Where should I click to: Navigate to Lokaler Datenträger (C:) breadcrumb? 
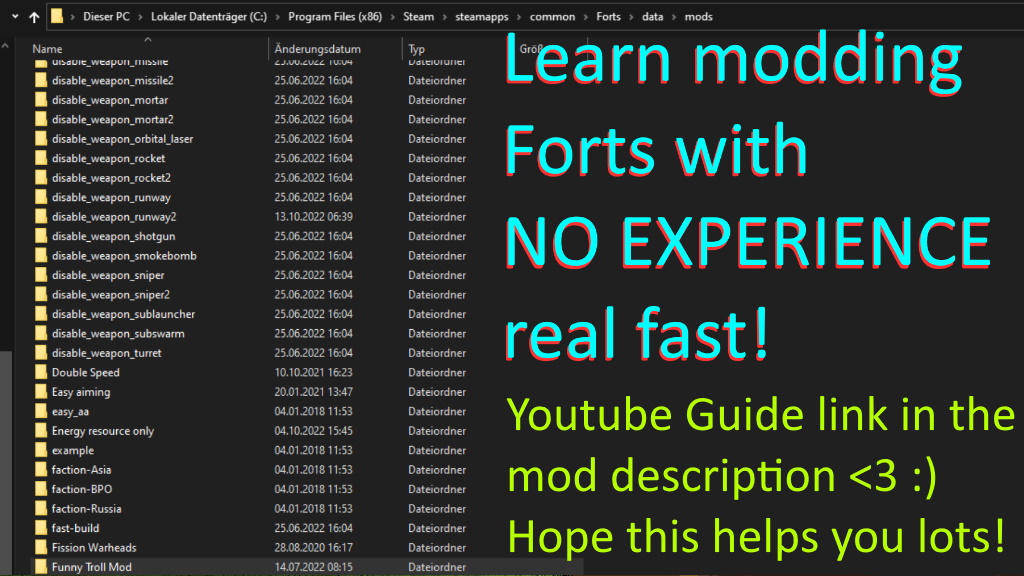(x=209, y=17)
